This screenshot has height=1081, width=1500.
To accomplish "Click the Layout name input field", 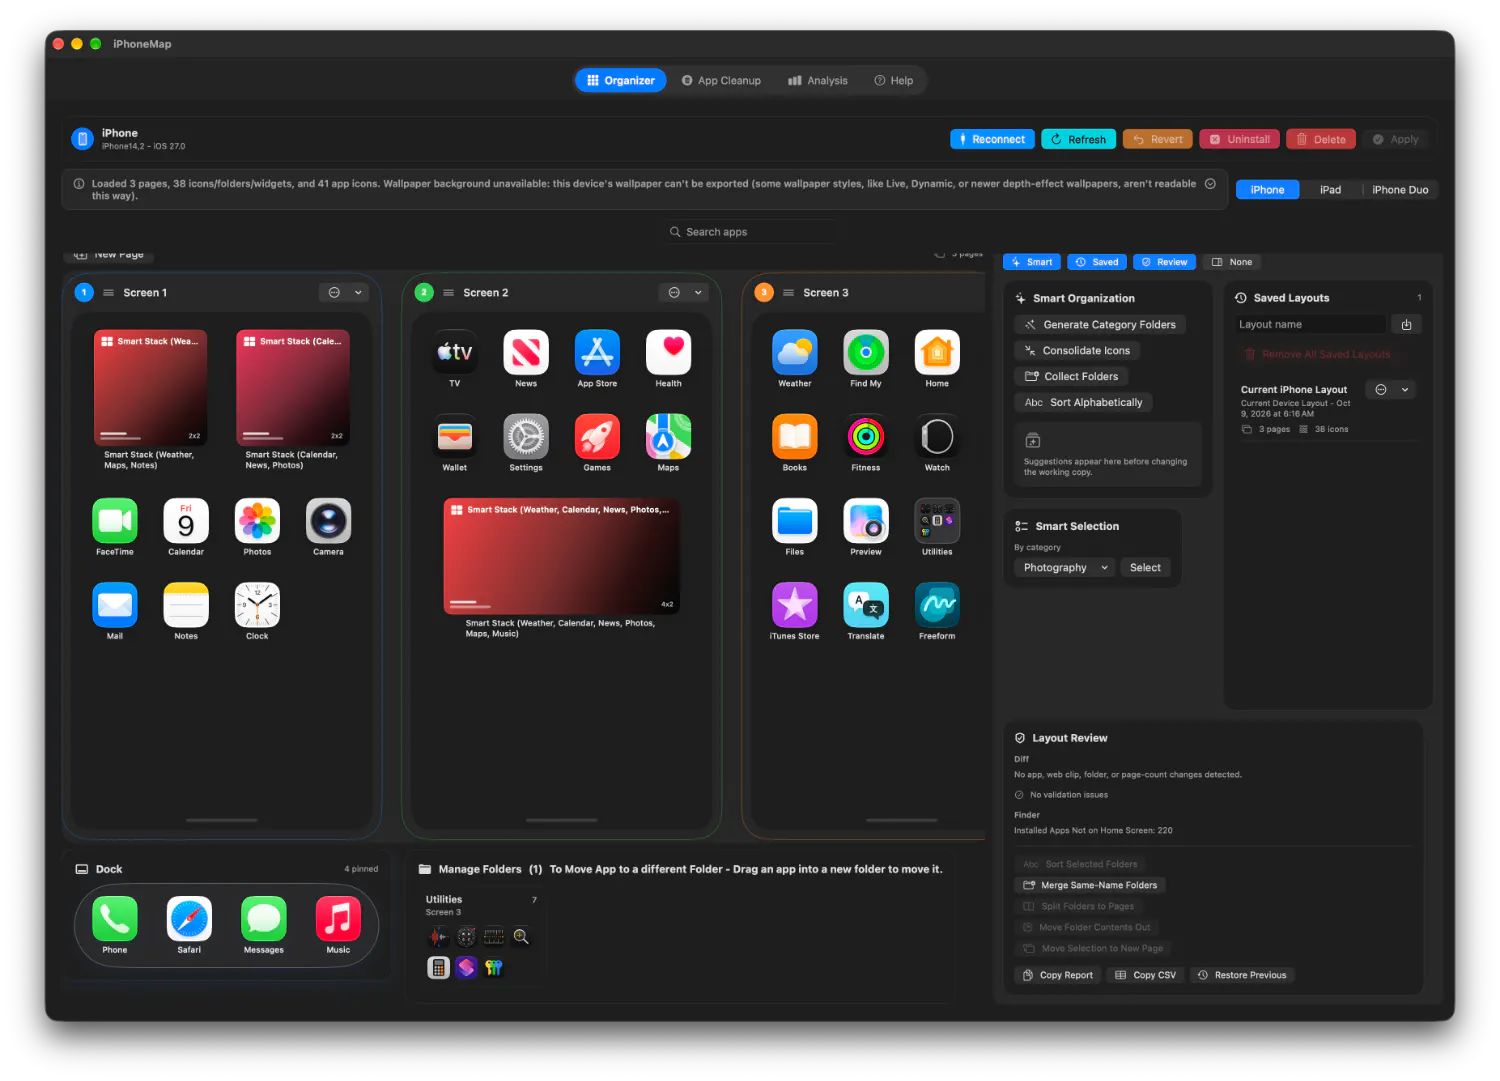I will (x=1311, y=324).
